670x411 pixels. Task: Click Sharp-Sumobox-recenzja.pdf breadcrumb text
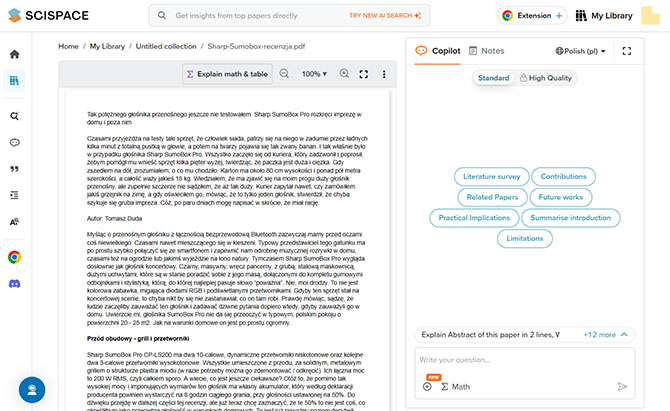tap(256, 46)
